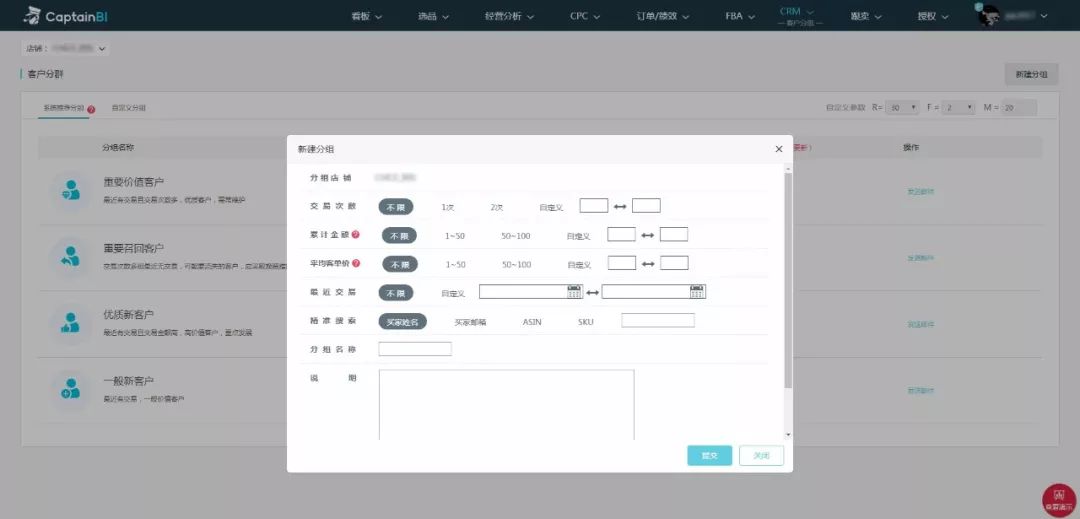Select 不限 for 最近交易

[395, 293]
